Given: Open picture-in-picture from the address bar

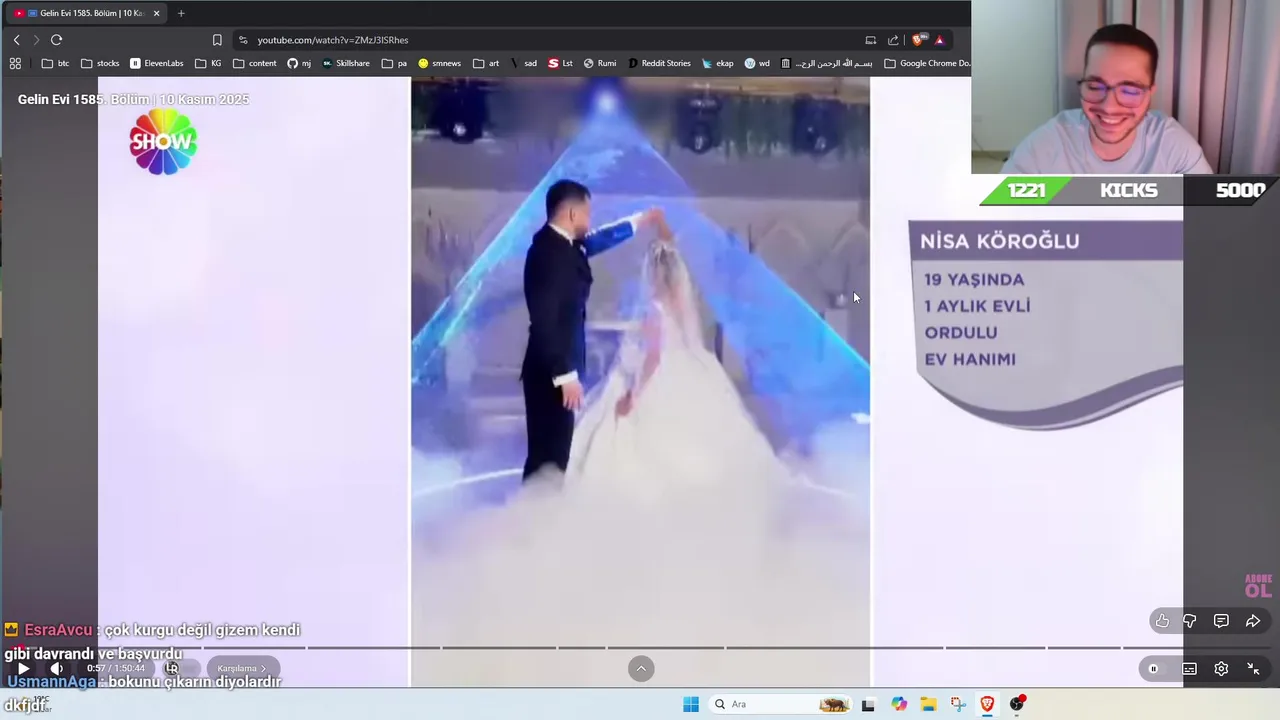Looking at the screenshot, I should click(870, 40).
